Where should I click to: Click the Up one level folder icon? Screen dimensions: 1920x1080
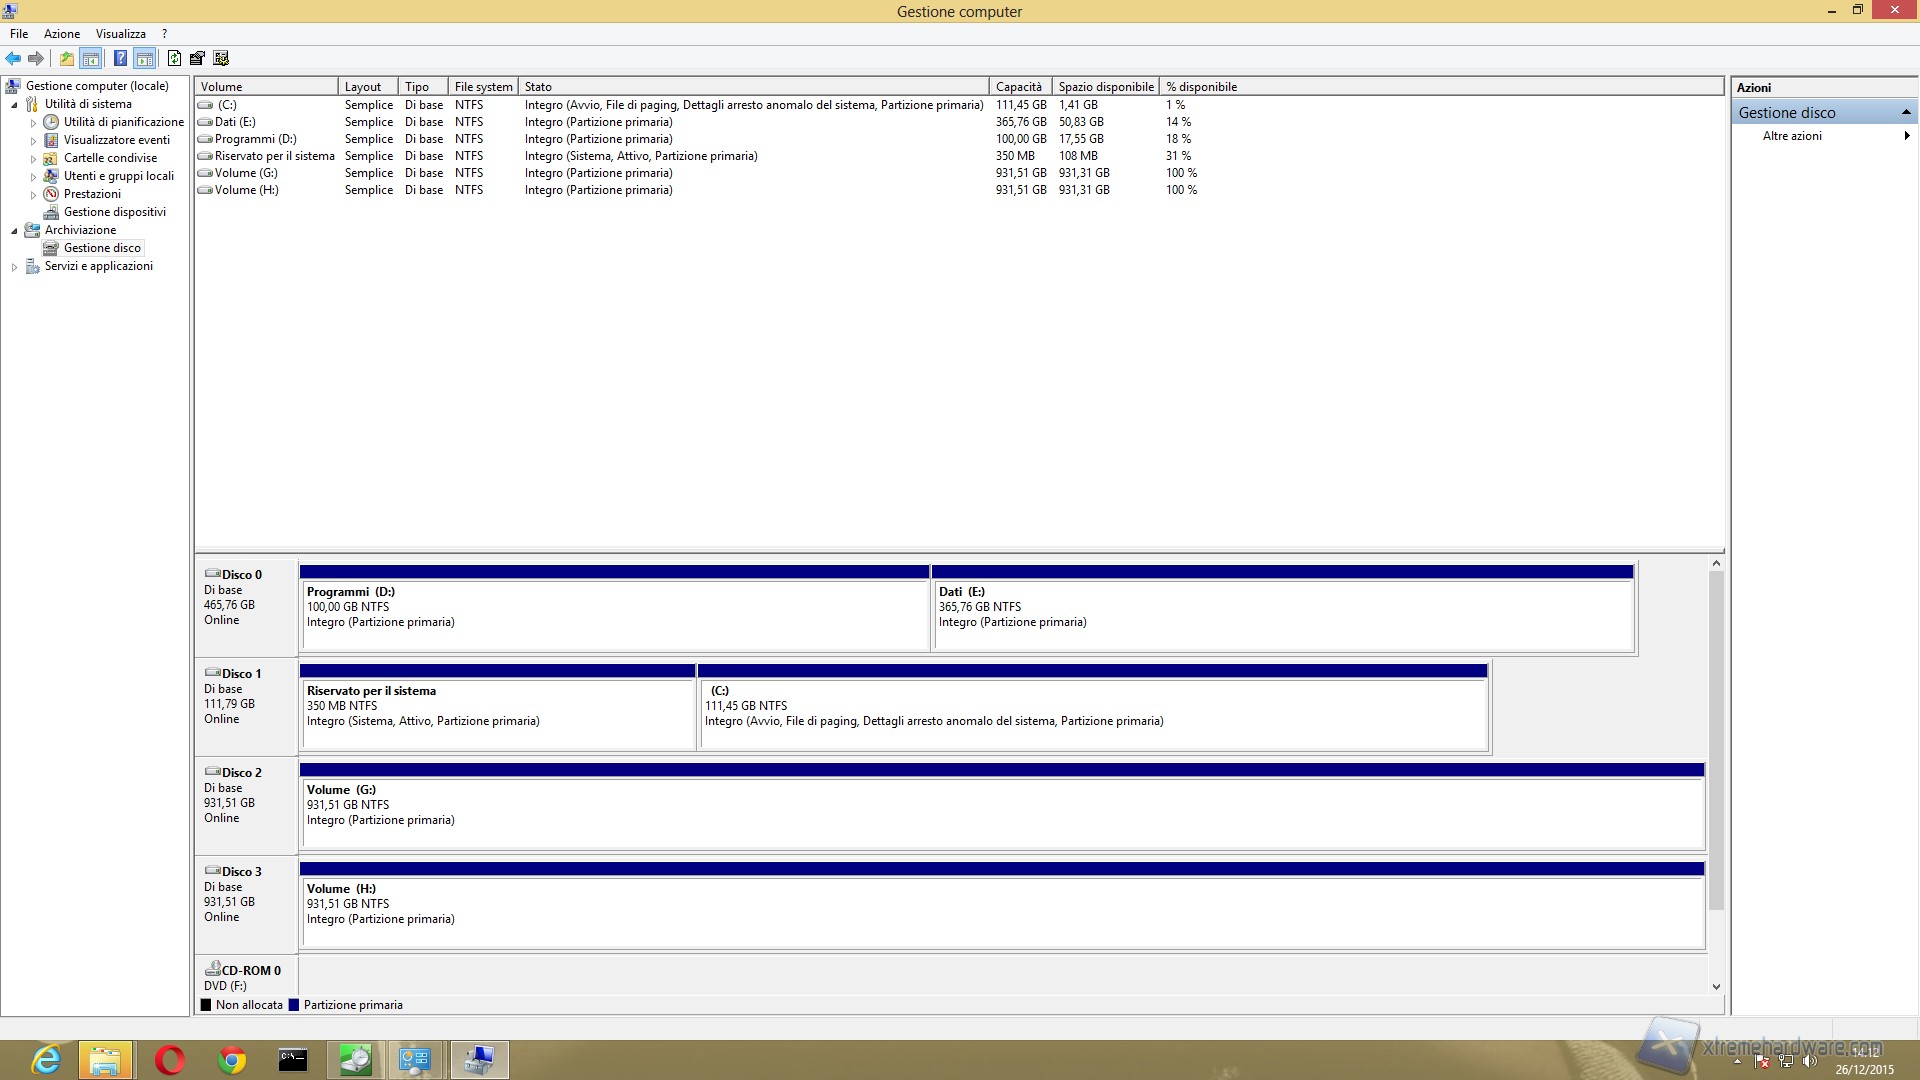click(66, 58)
